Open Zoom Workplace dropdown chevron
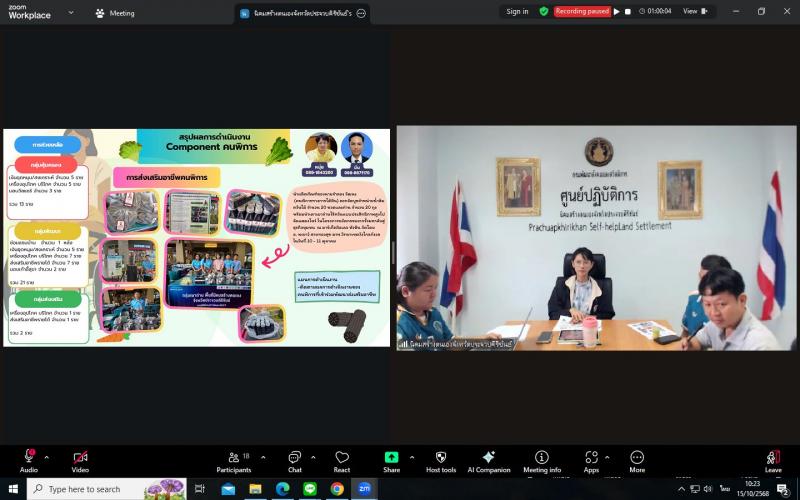The image size is (800, 500). click(71, 12)
